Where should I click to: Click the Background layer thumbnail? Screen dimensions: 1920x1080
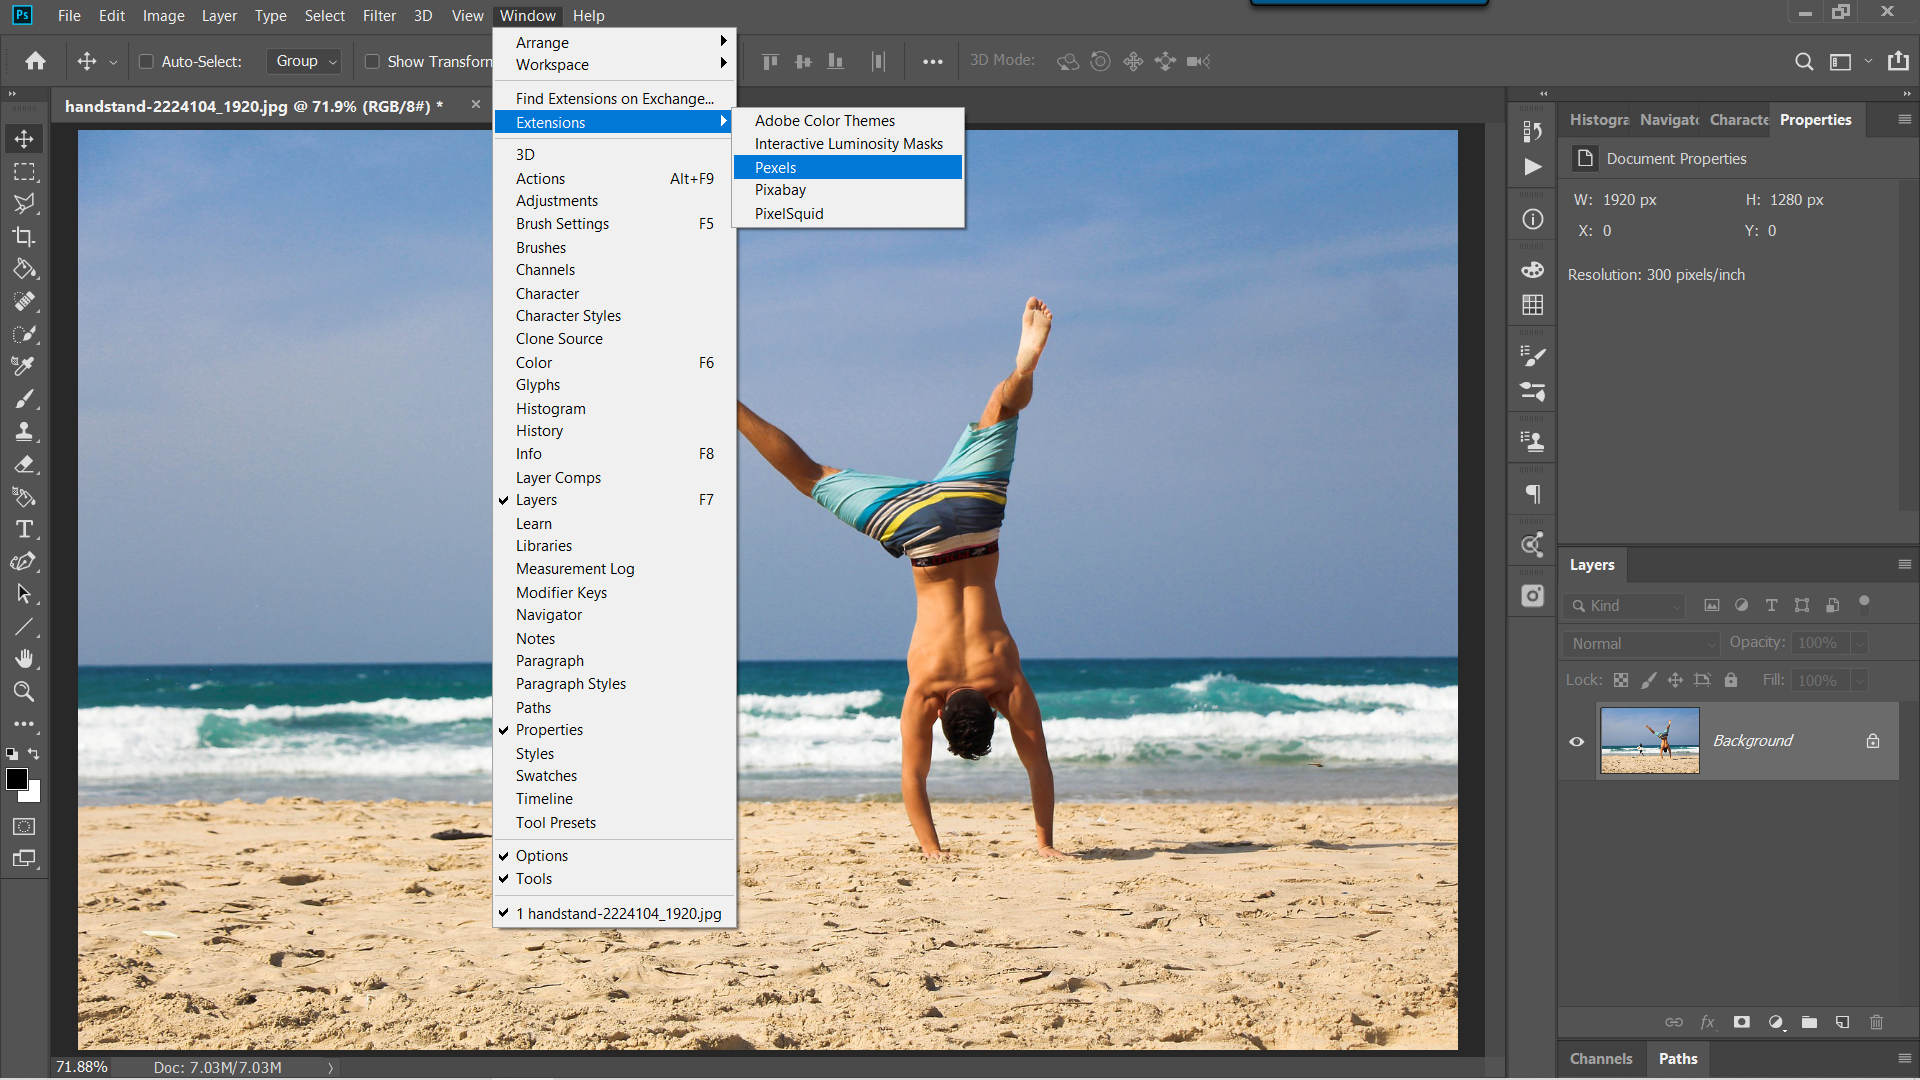point(1650,740)
